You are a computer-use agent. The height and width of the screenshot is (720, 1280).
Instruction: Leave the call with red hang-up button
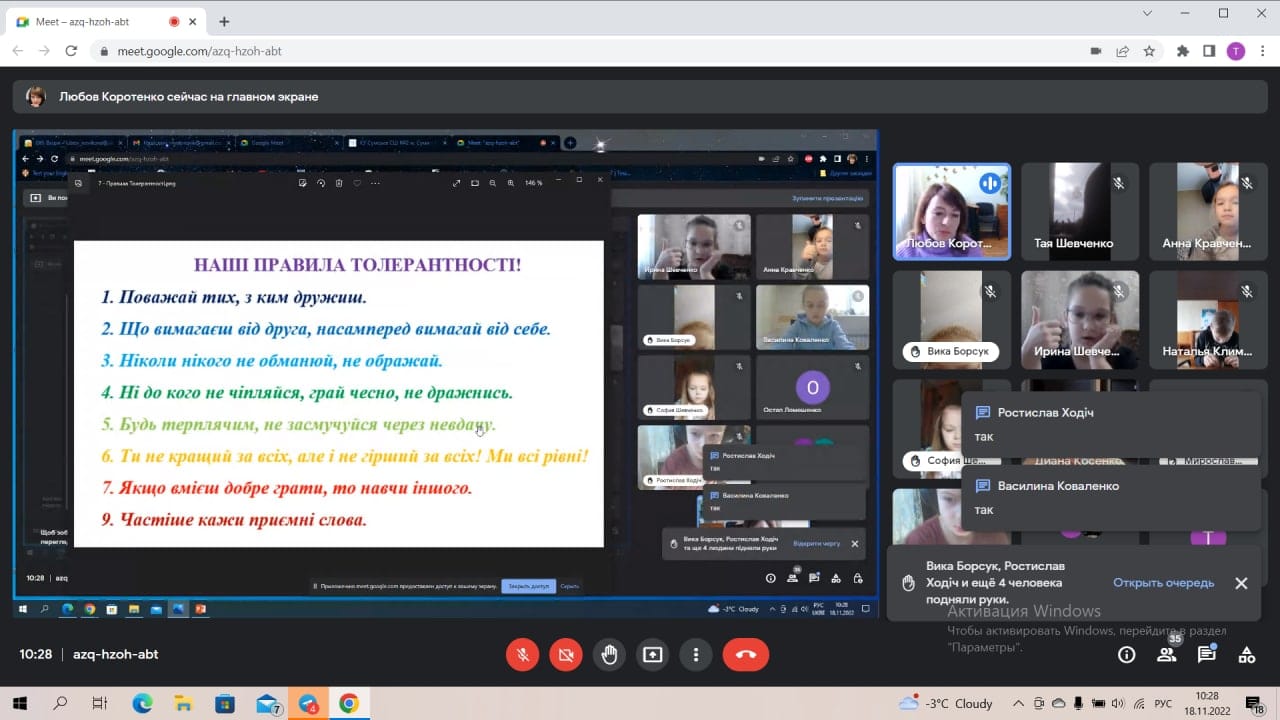point(745,654)
